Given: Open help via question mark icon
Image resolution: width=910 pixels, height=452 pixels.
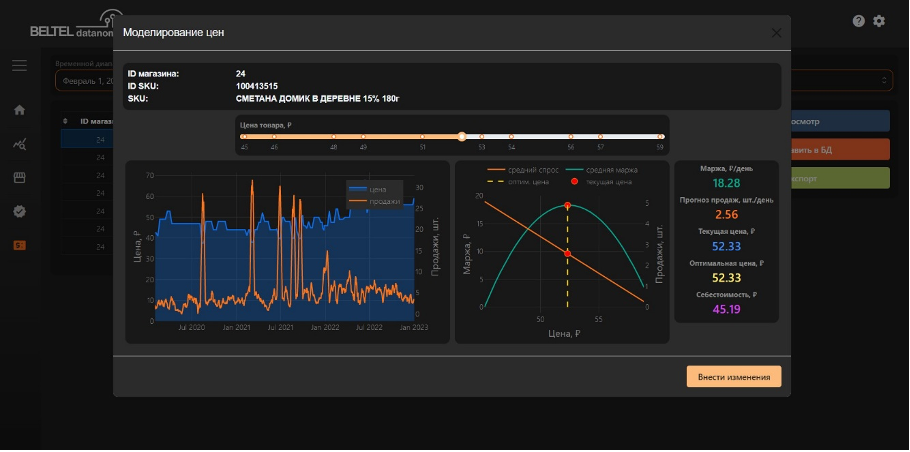Looking at the screenshot, I should tap(858, 21).
